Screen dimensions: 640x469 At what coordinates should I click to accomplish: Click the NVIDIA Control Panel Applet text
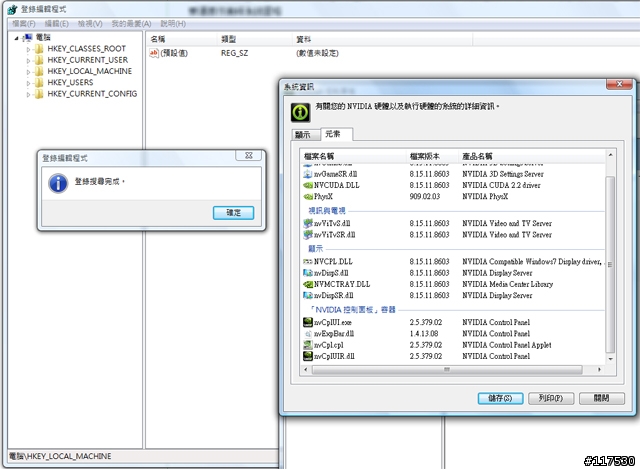click(x=507, y=345)
